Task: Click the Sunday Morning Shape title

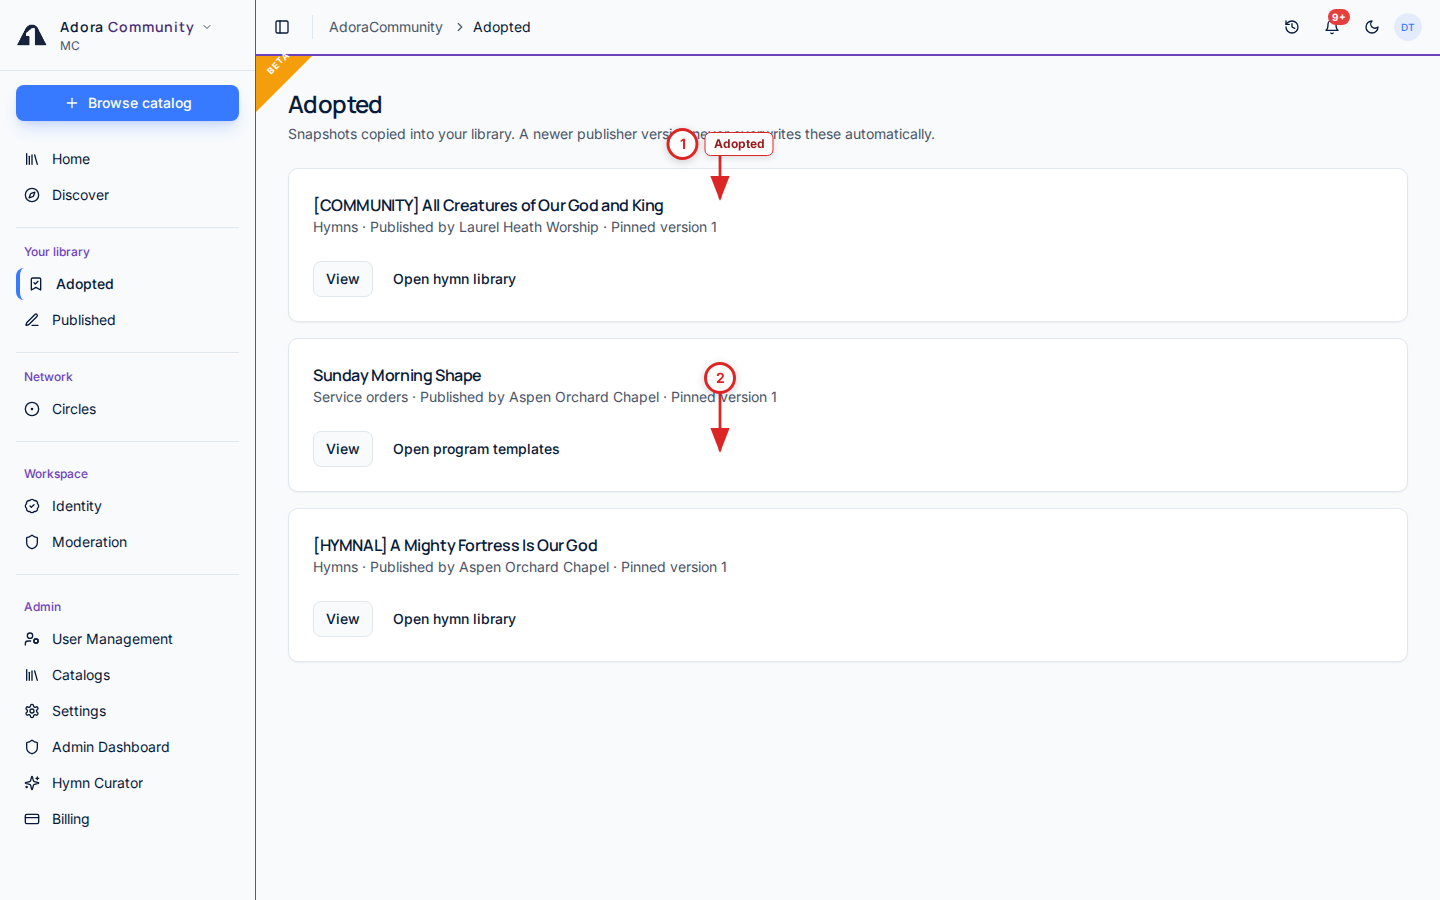Action: click(x=397, y=375)
